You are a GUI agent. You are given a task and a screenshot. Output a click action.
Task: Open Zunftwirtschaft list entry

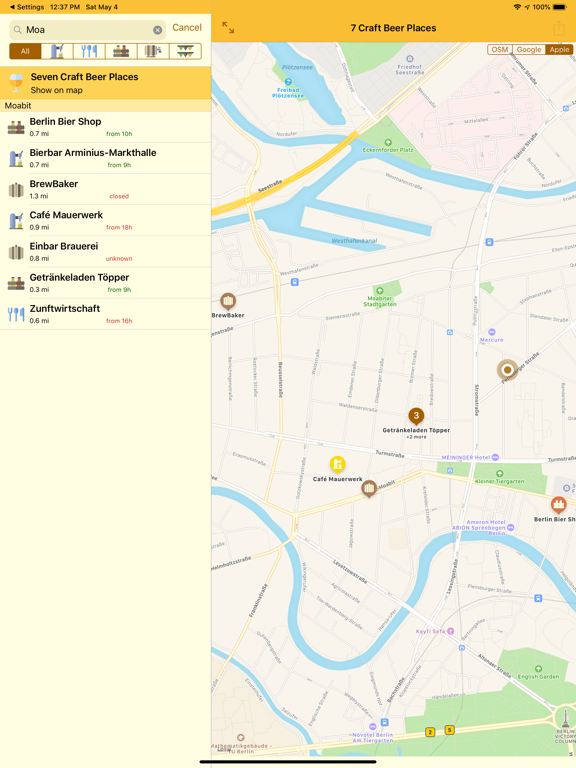pyautogui.click(x=105, y=314)
